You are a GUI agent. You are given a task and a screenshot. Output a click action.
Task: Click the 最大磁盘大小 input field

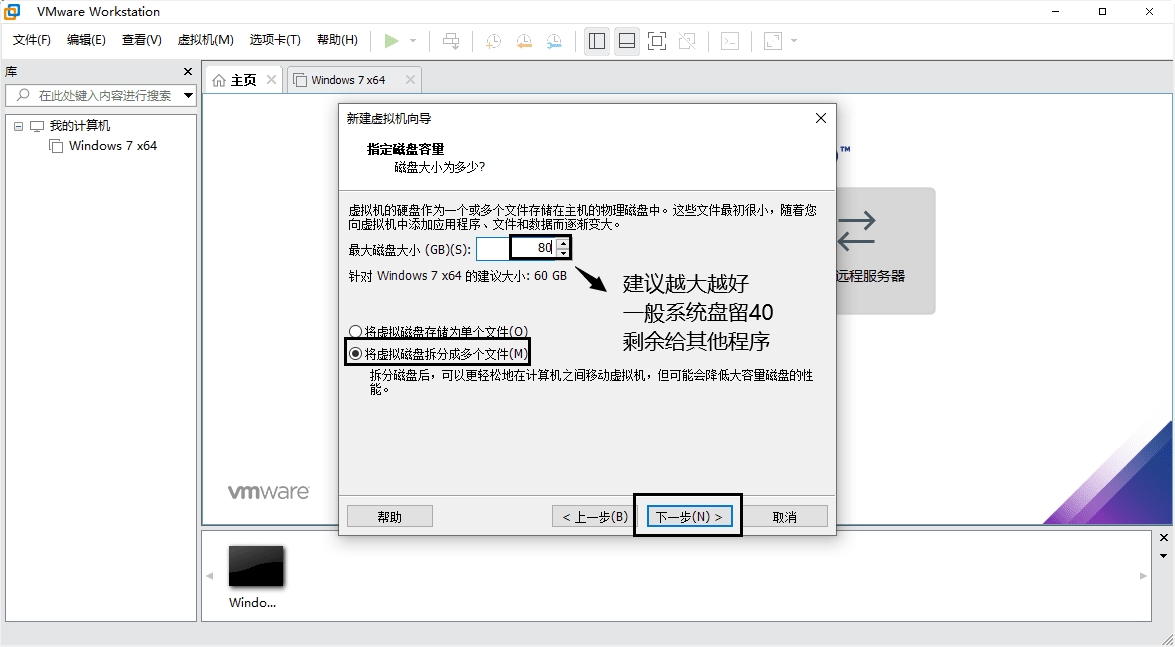coord(516,248)
